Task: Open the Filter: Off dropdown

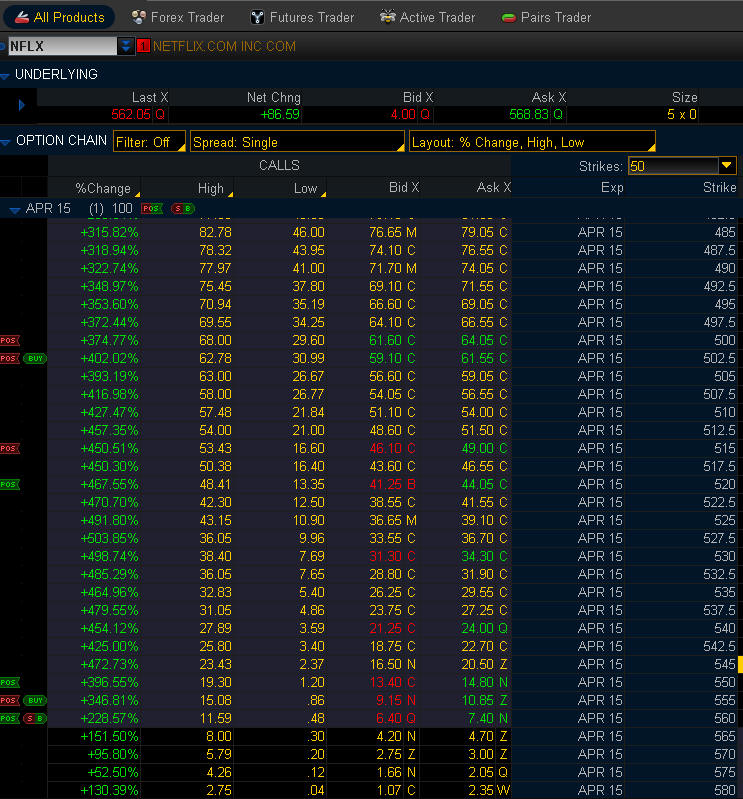Action: [x=150, y=142]
